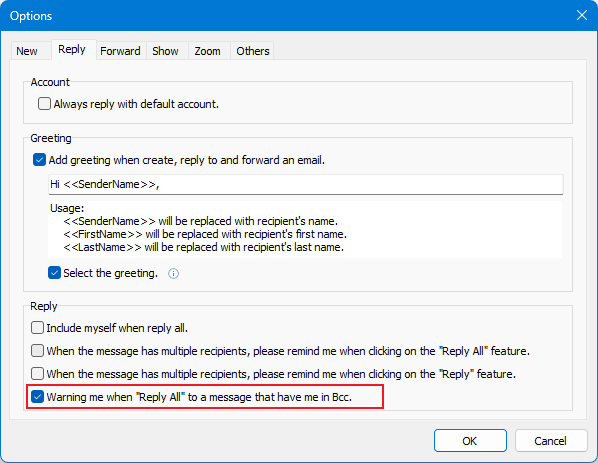Check Include myself when reply all
Screen dimensions: 598x463
point(37,328)
